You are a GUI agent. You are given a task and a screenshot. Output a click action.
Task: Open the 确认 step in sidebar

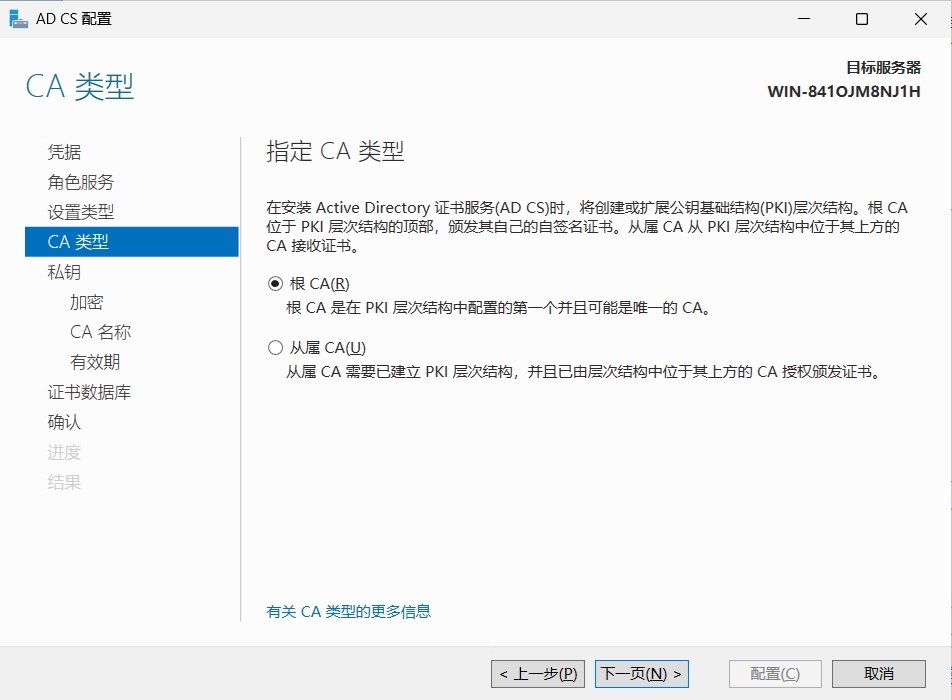tap(64, 422)
